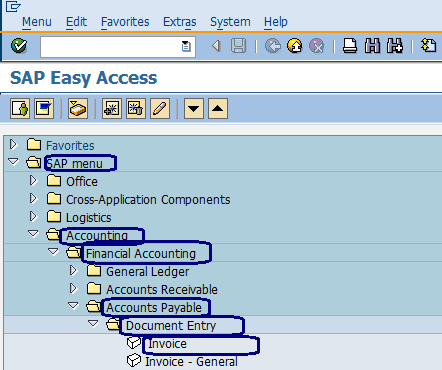442x370 pixels.
Task: Collapse the Document Entry node triangle
Action: (93, 324)
